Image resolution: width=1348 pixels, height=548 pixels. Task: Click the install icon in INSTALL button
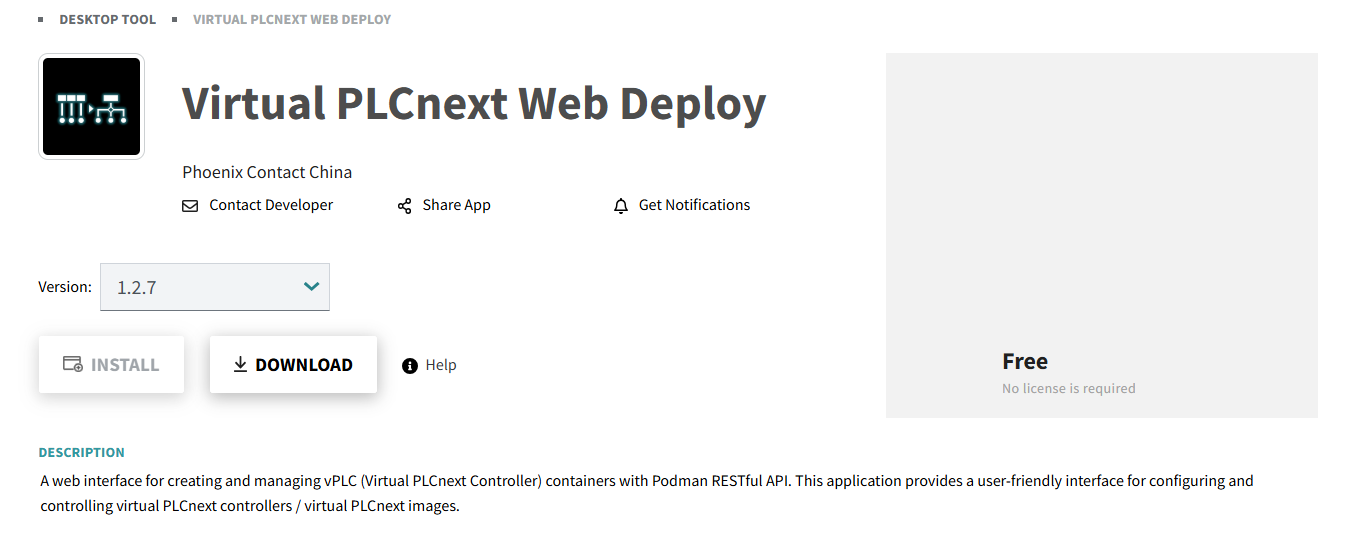73,365
